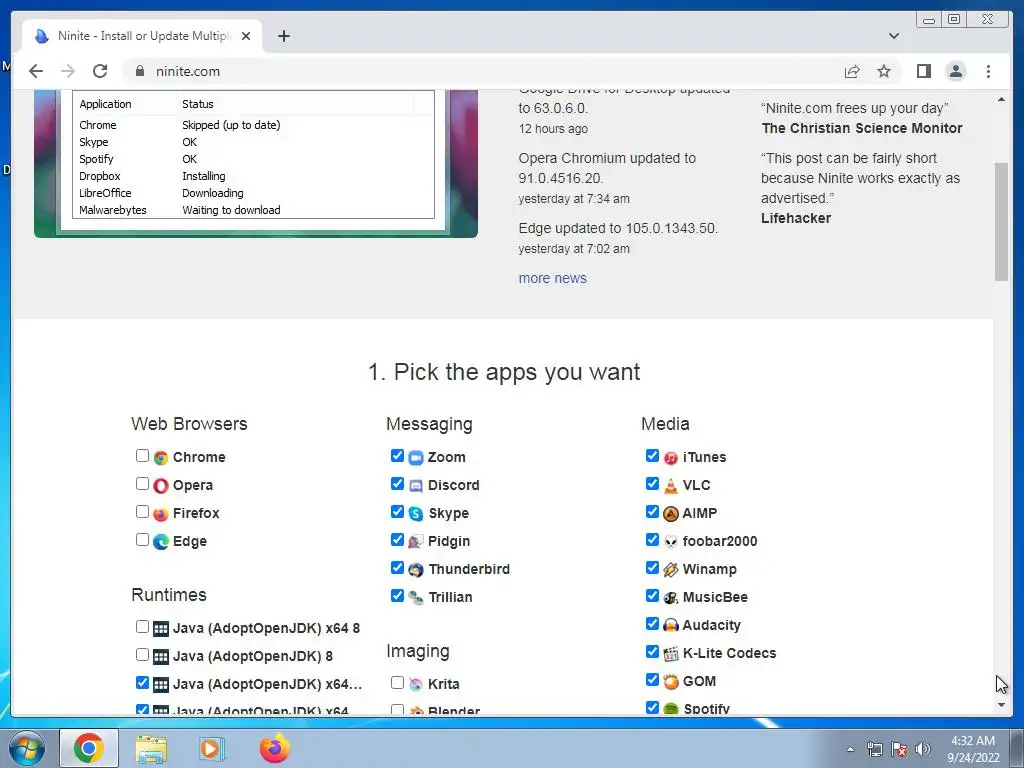Image resolution: width=1024 pixels, height=768 pixels.
Task: Go back to the previous page
Action: point(36,71)
